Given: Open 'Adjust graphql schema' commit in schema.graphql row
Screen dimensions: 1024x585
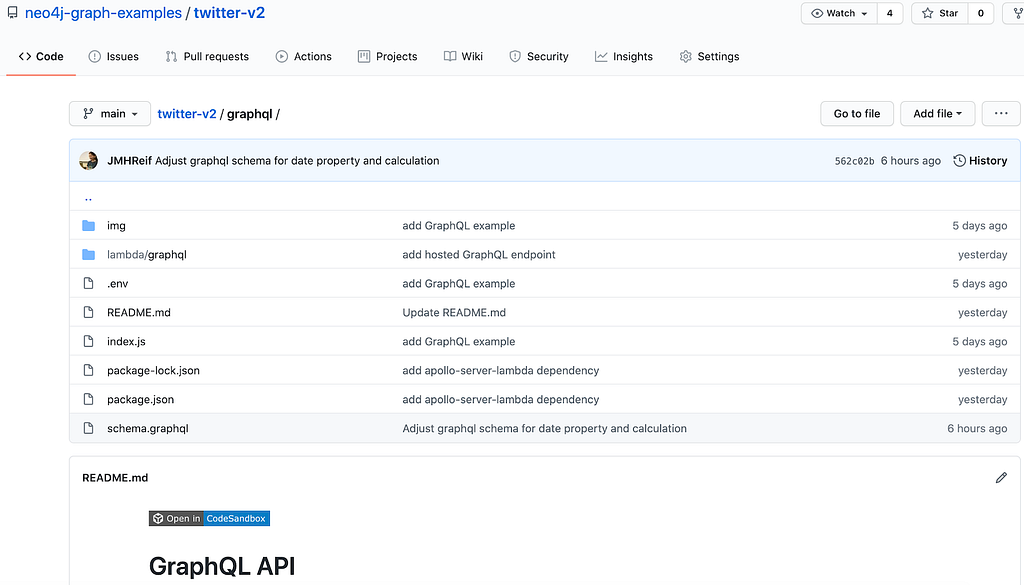Looking at the screenshot, I should 545,428.
